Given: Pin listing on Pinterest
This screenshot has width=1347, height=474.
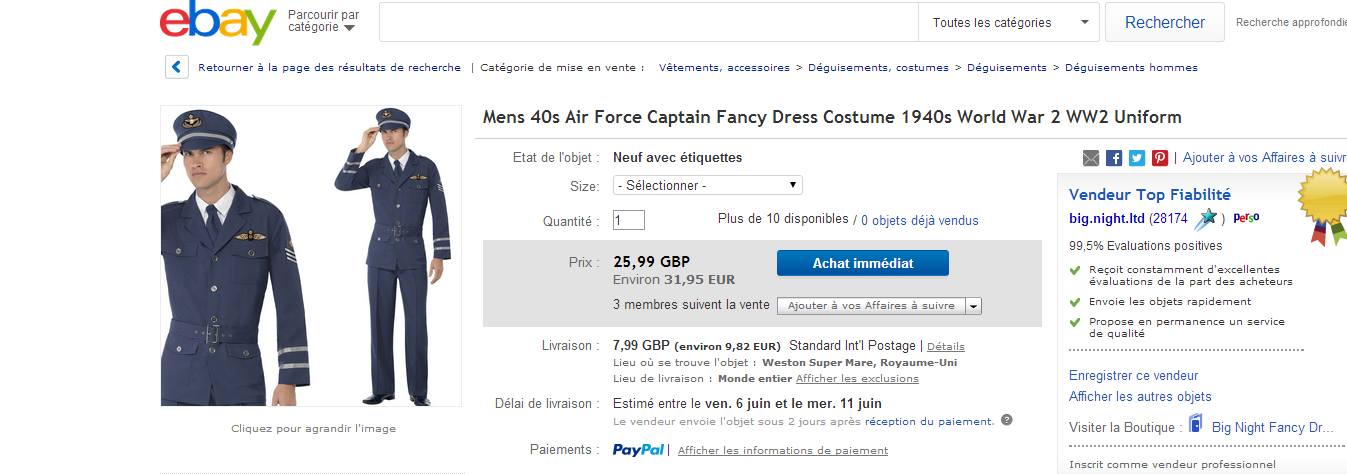Looking at the screenshot, I should pyautogui.click(x=1160, y=158).
